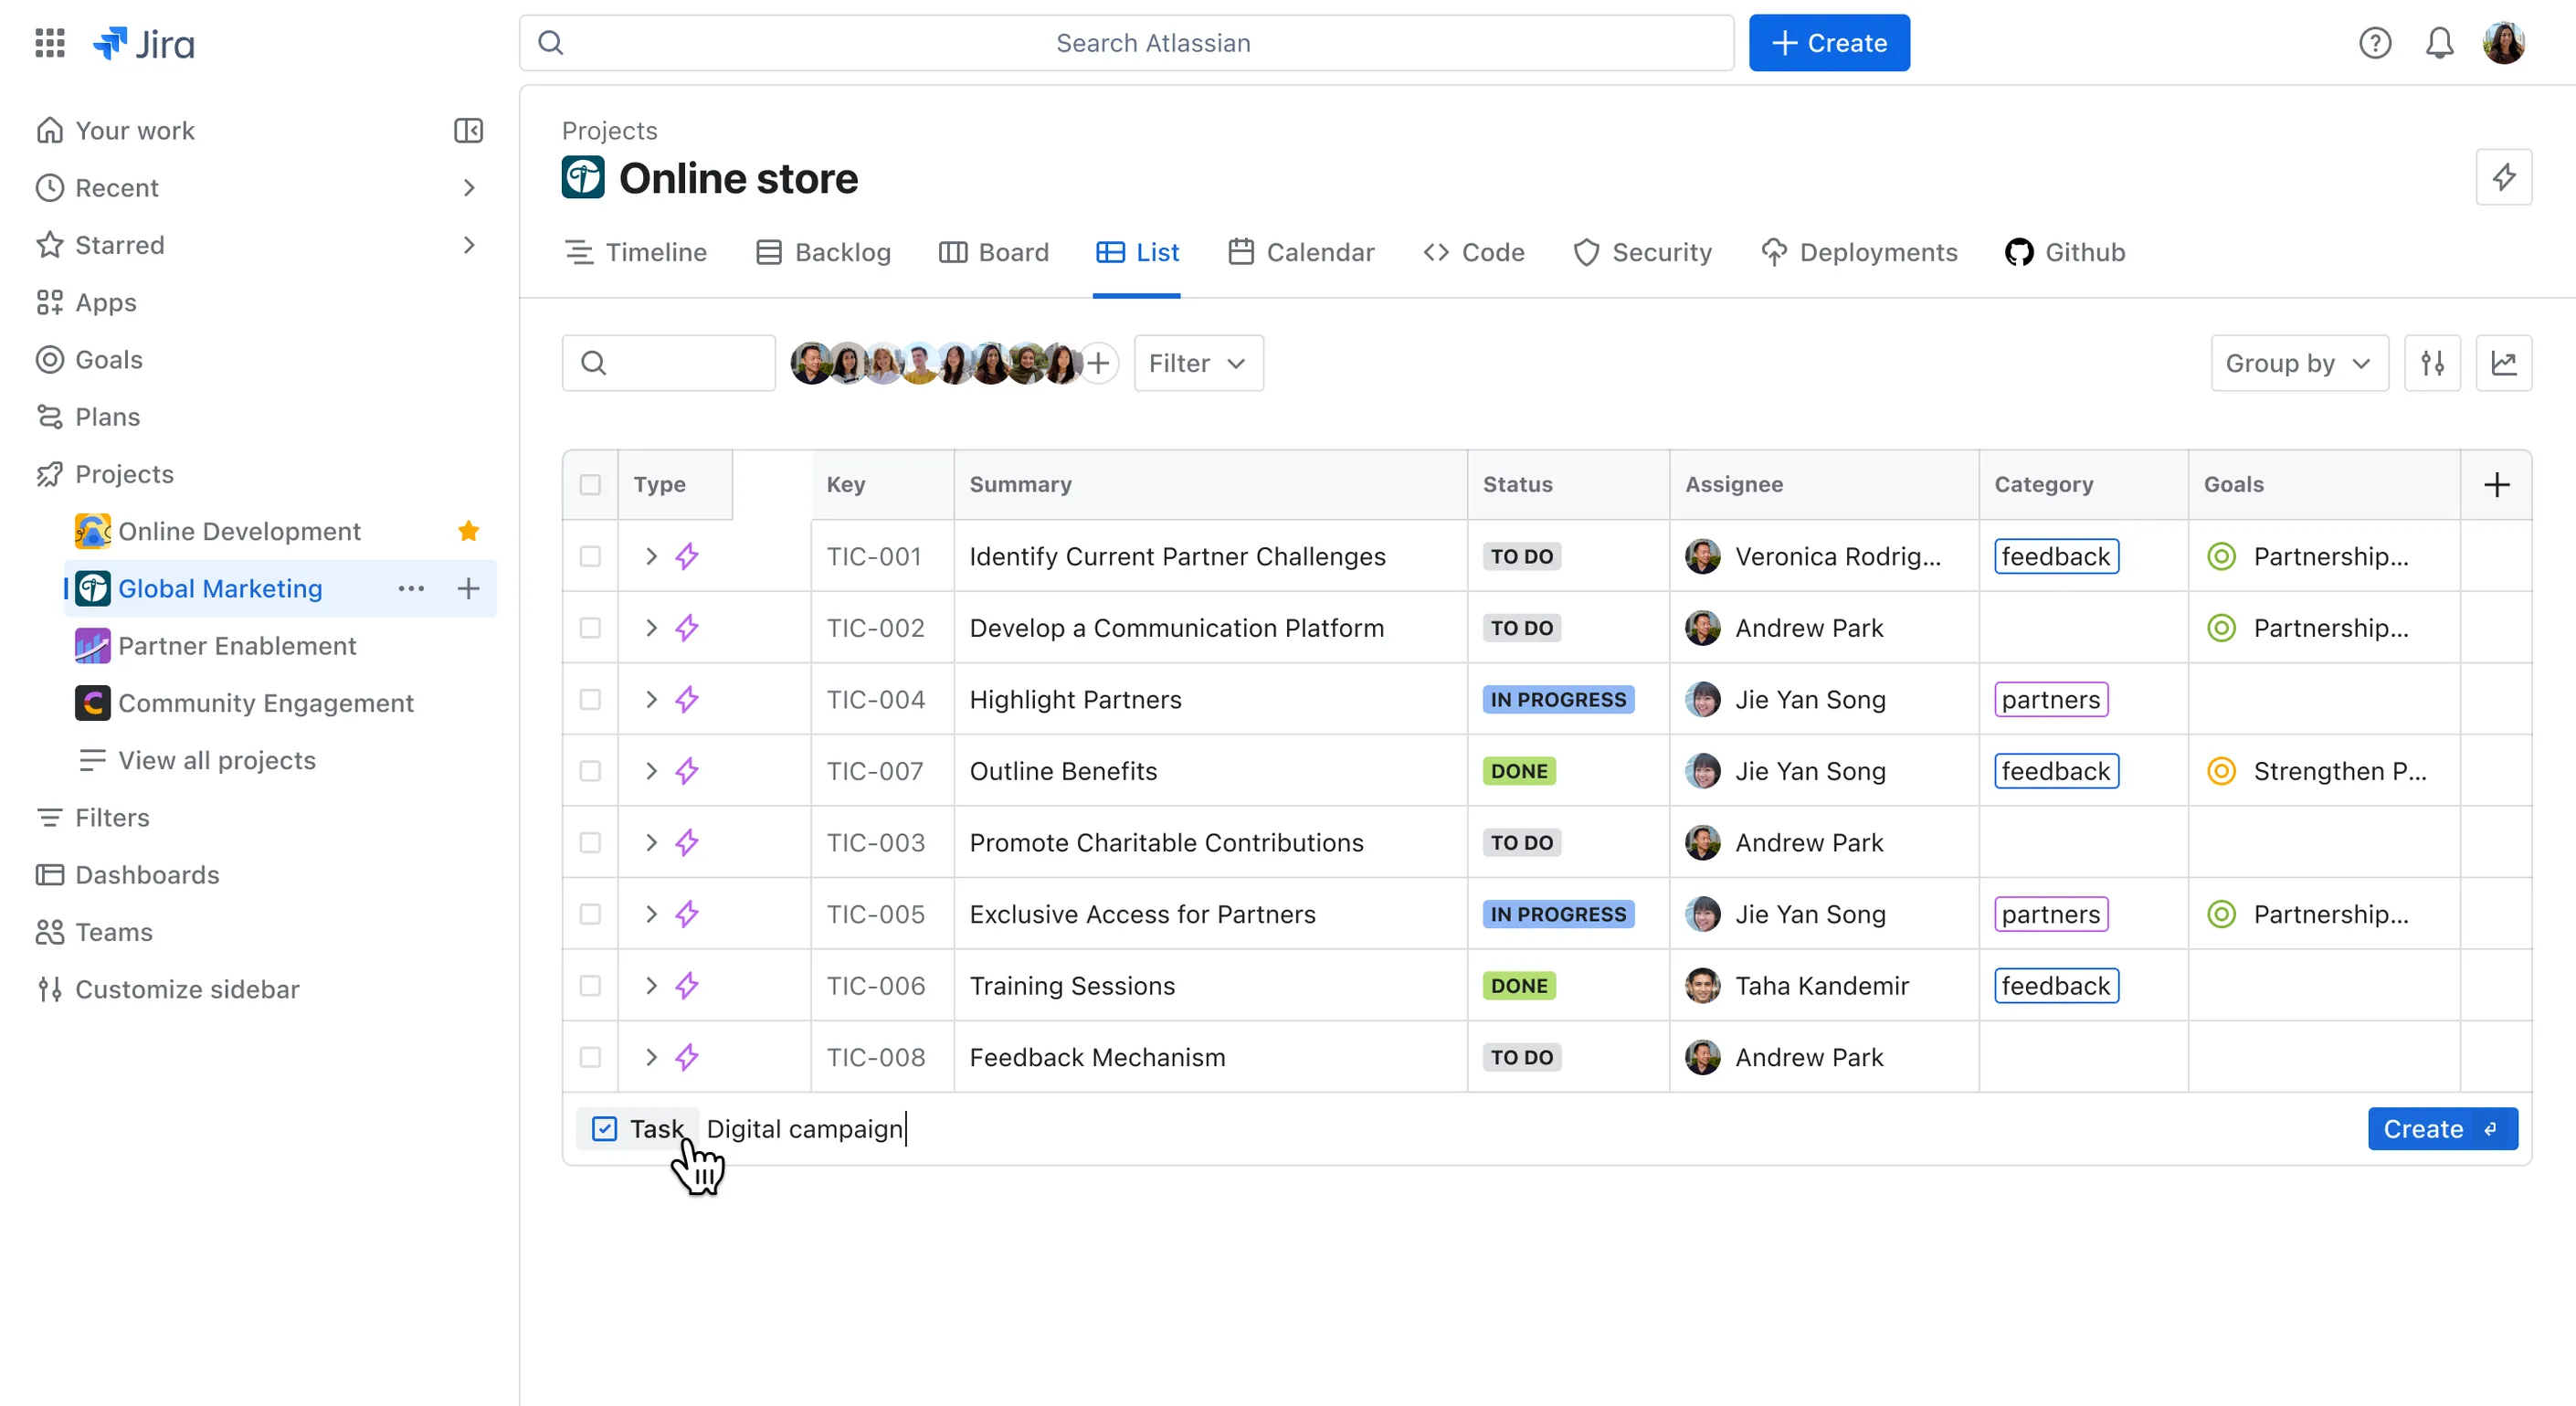The width and height of the screenshot is (2576, 1406).
Task: Click the help question mark icon
Action: tap(2375, 43)
